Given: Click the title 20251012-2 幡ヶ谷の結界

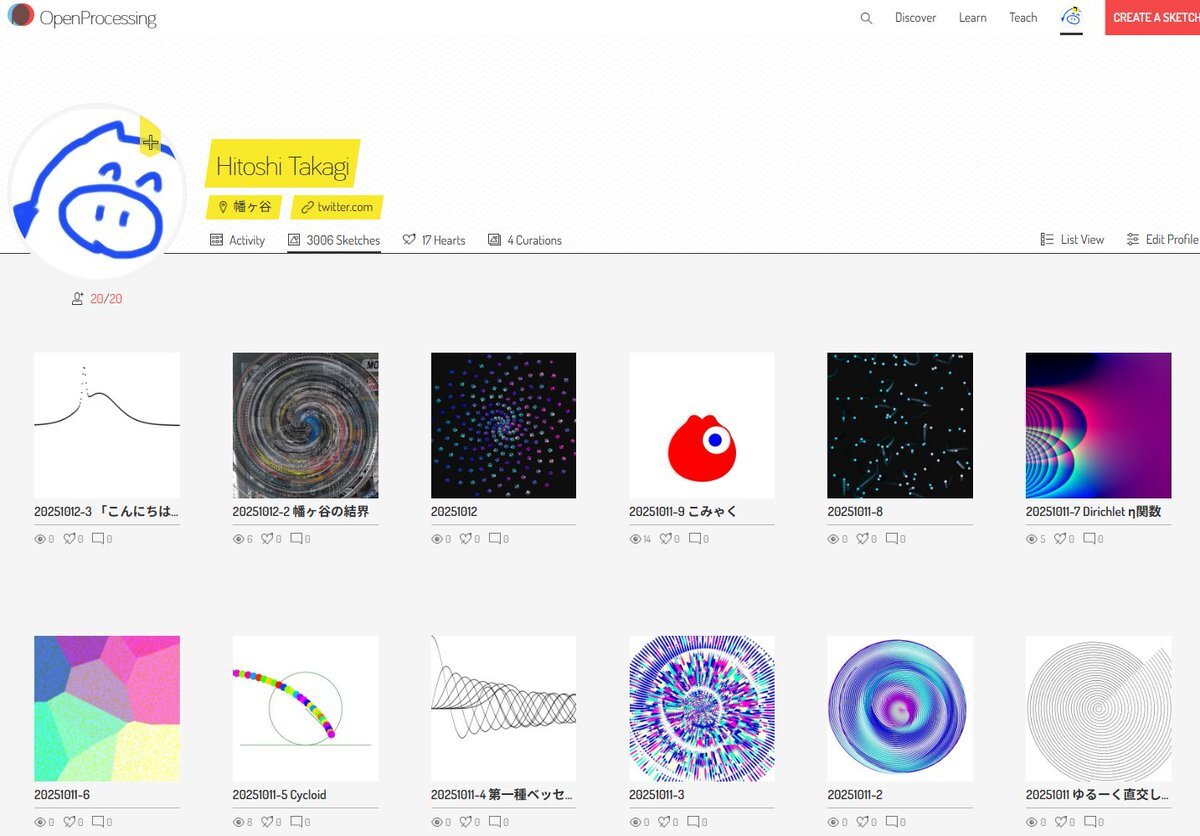Looking at the screenshot, I should point(301,512).
